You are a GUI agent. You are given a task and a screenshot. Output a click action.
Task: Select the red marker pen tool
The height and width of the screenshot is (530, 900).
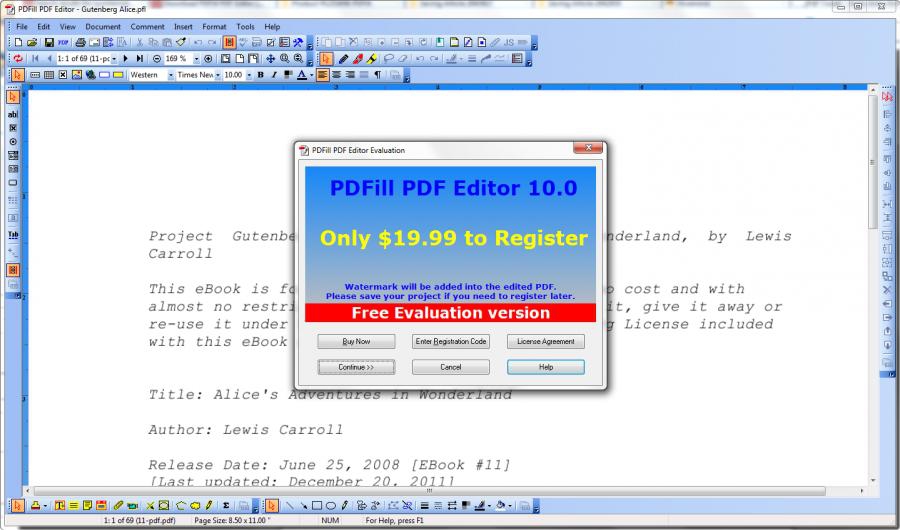point(358,59)
